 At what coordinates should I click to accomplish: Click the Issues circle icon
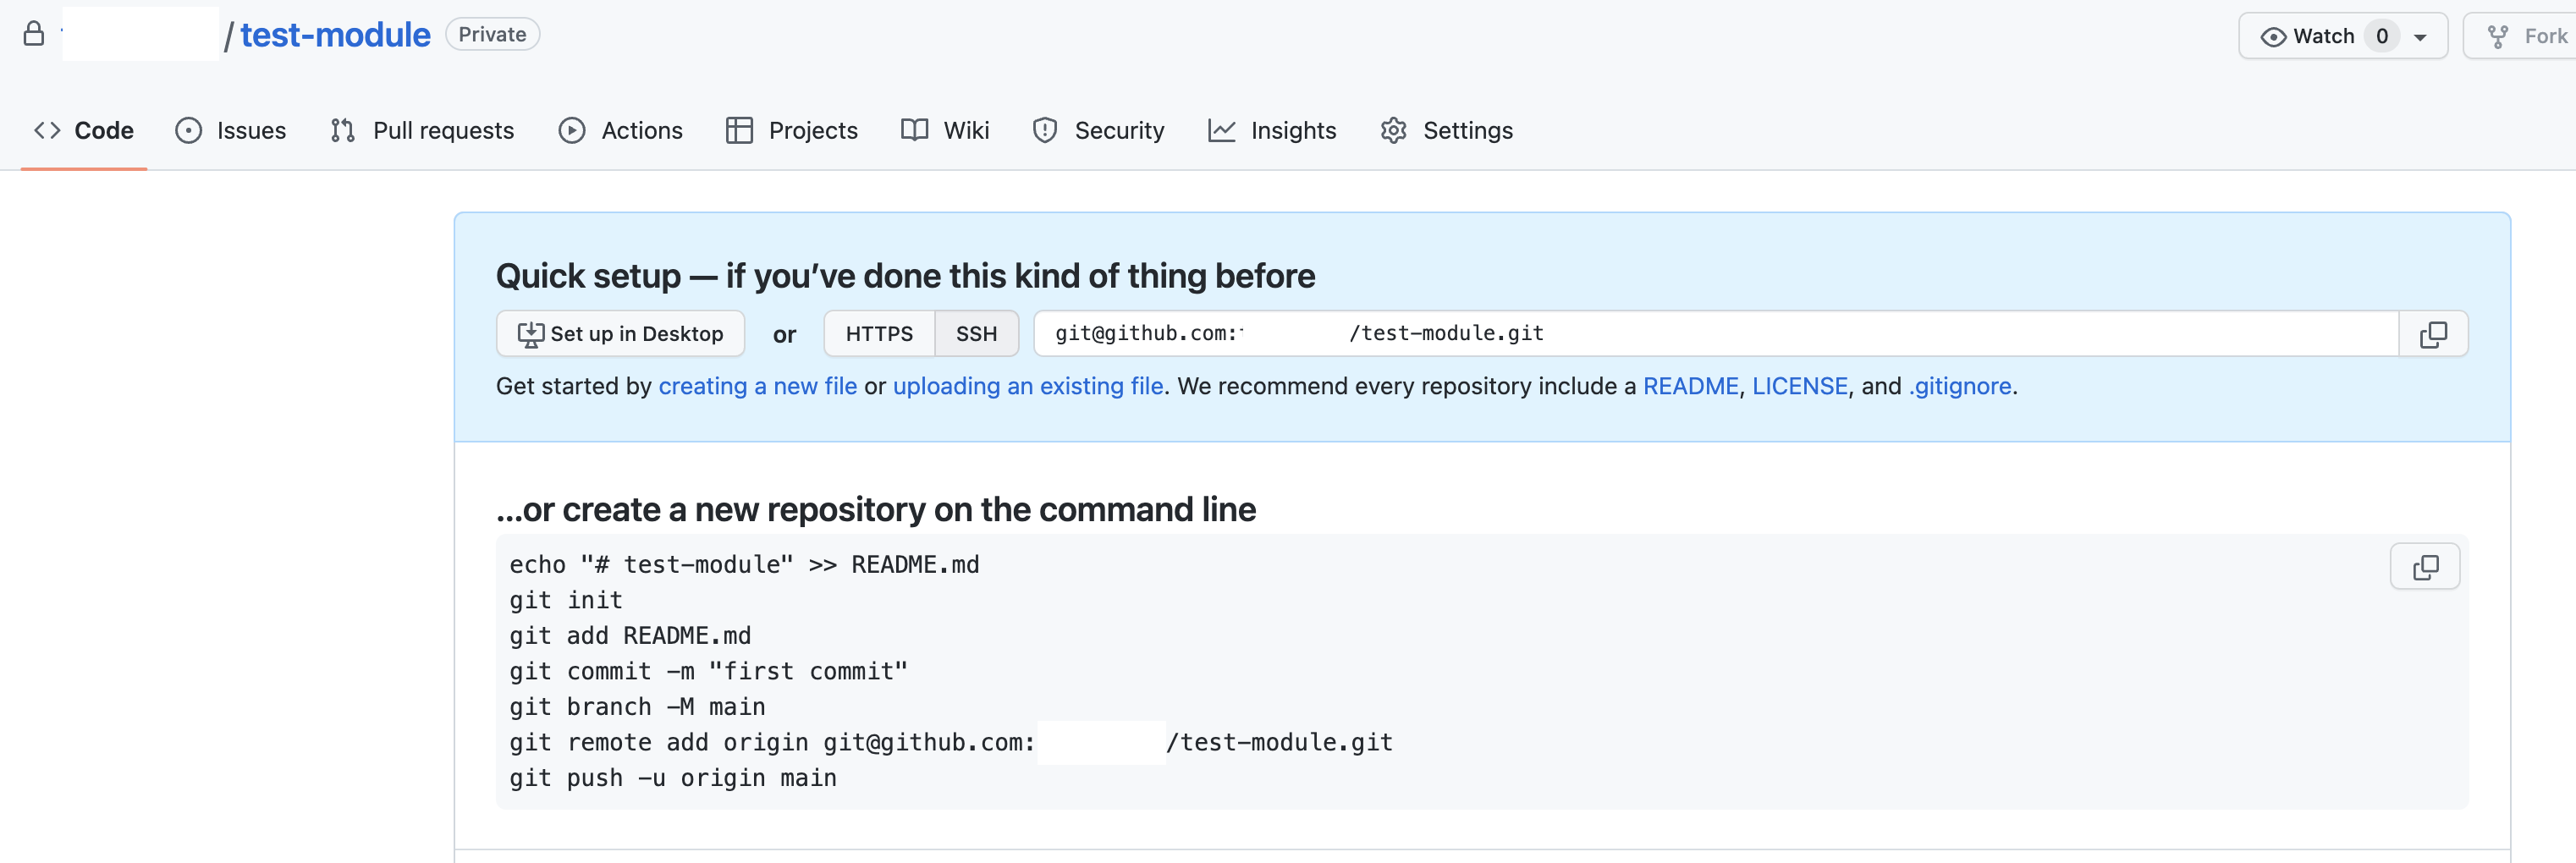click(188, 130)
